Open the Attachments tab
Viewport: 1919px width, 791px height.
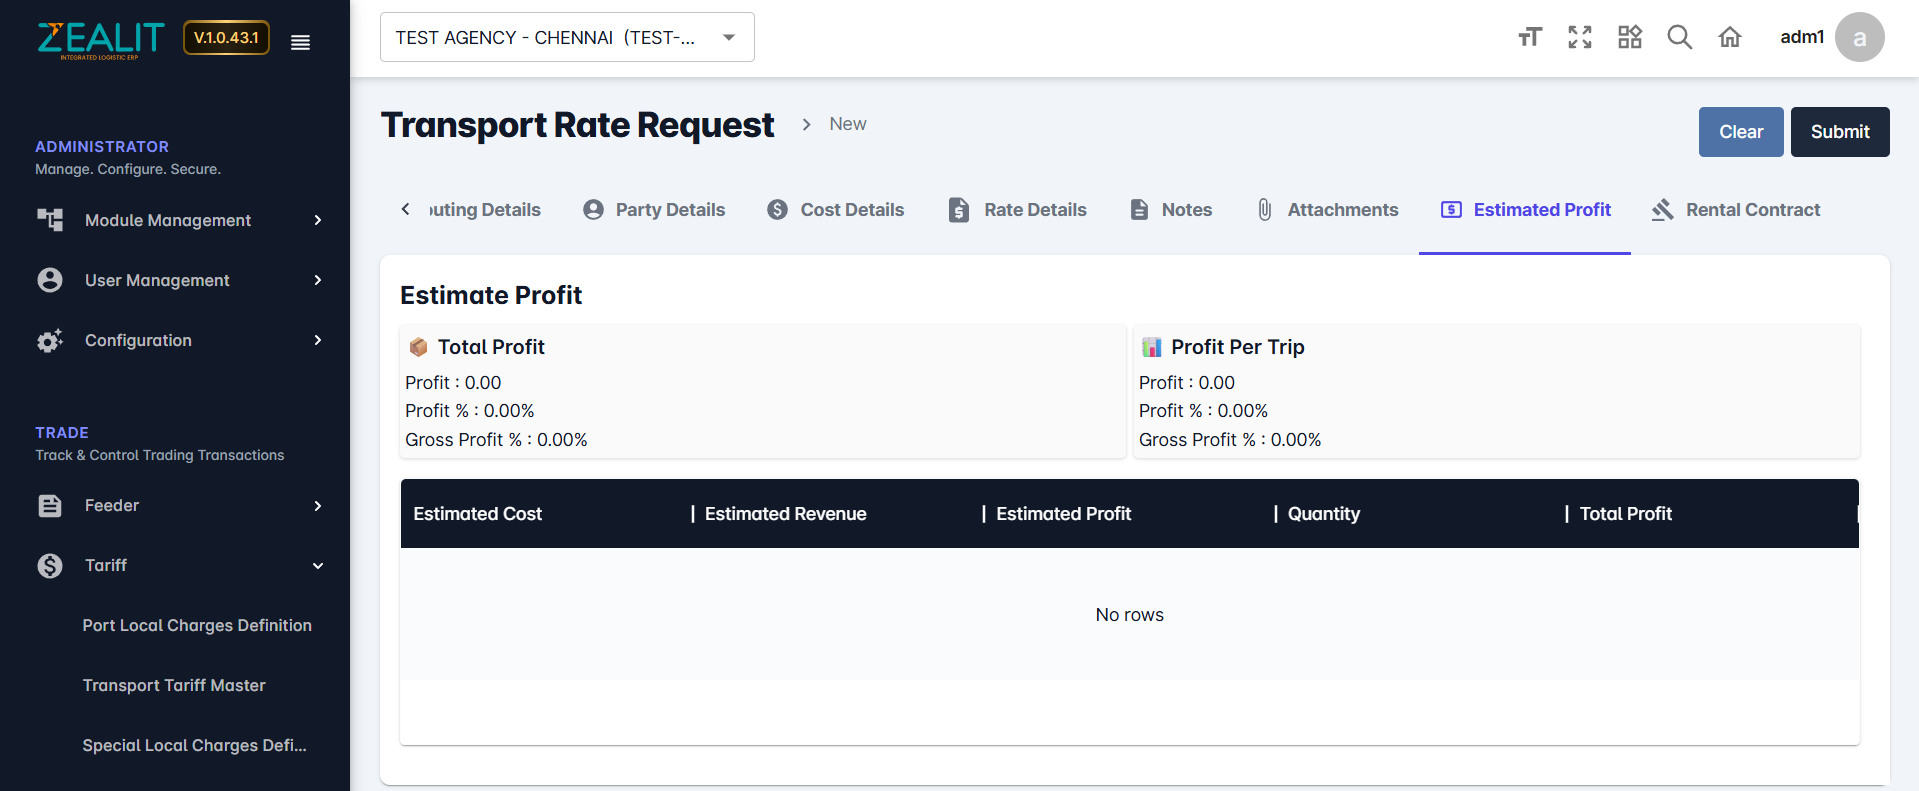tap(1328, 210)
